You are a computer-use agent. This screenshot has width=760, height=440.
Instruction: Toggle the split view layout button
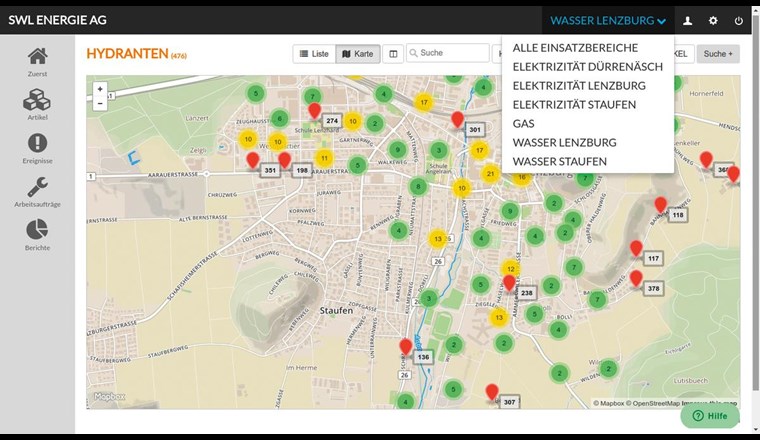[x=394, y=53]
